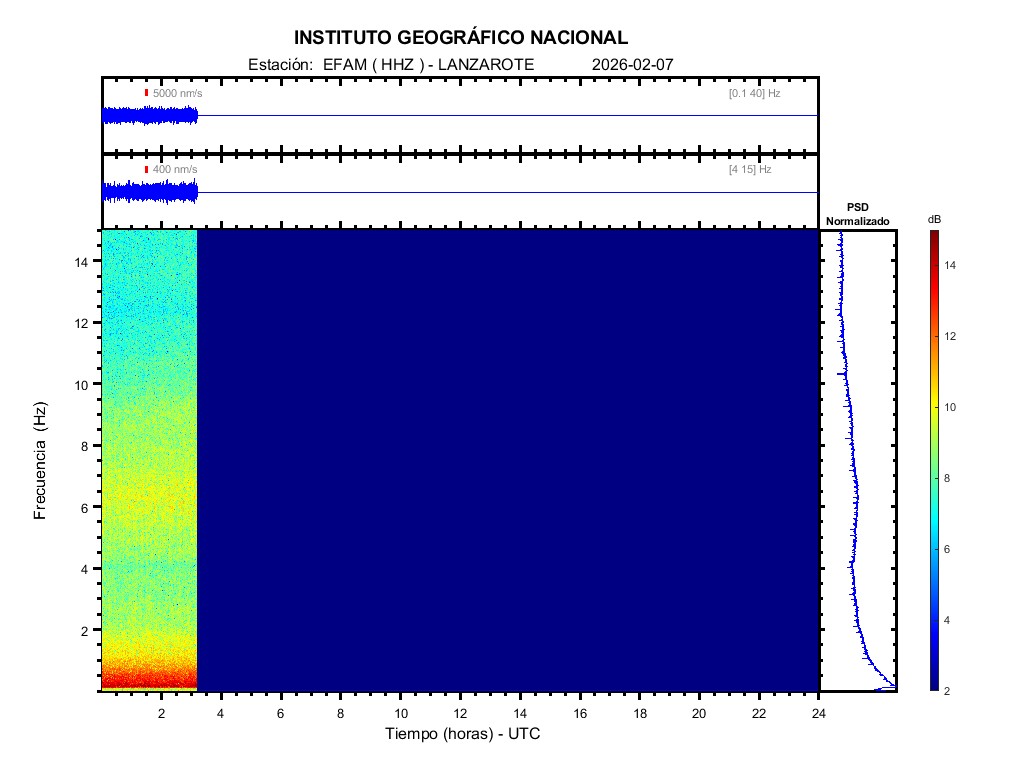Click the red scale bar beside 400 nm/s

click(x=146, y=170)
